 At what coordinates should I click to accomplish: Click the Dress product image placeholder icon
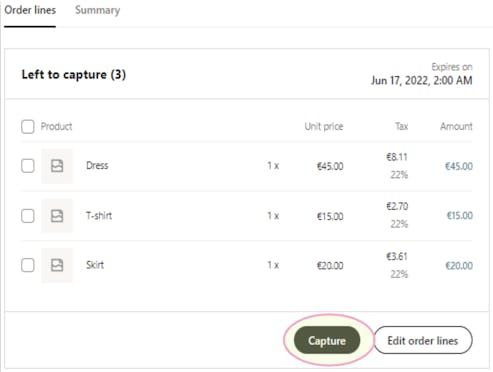point(57,166)
